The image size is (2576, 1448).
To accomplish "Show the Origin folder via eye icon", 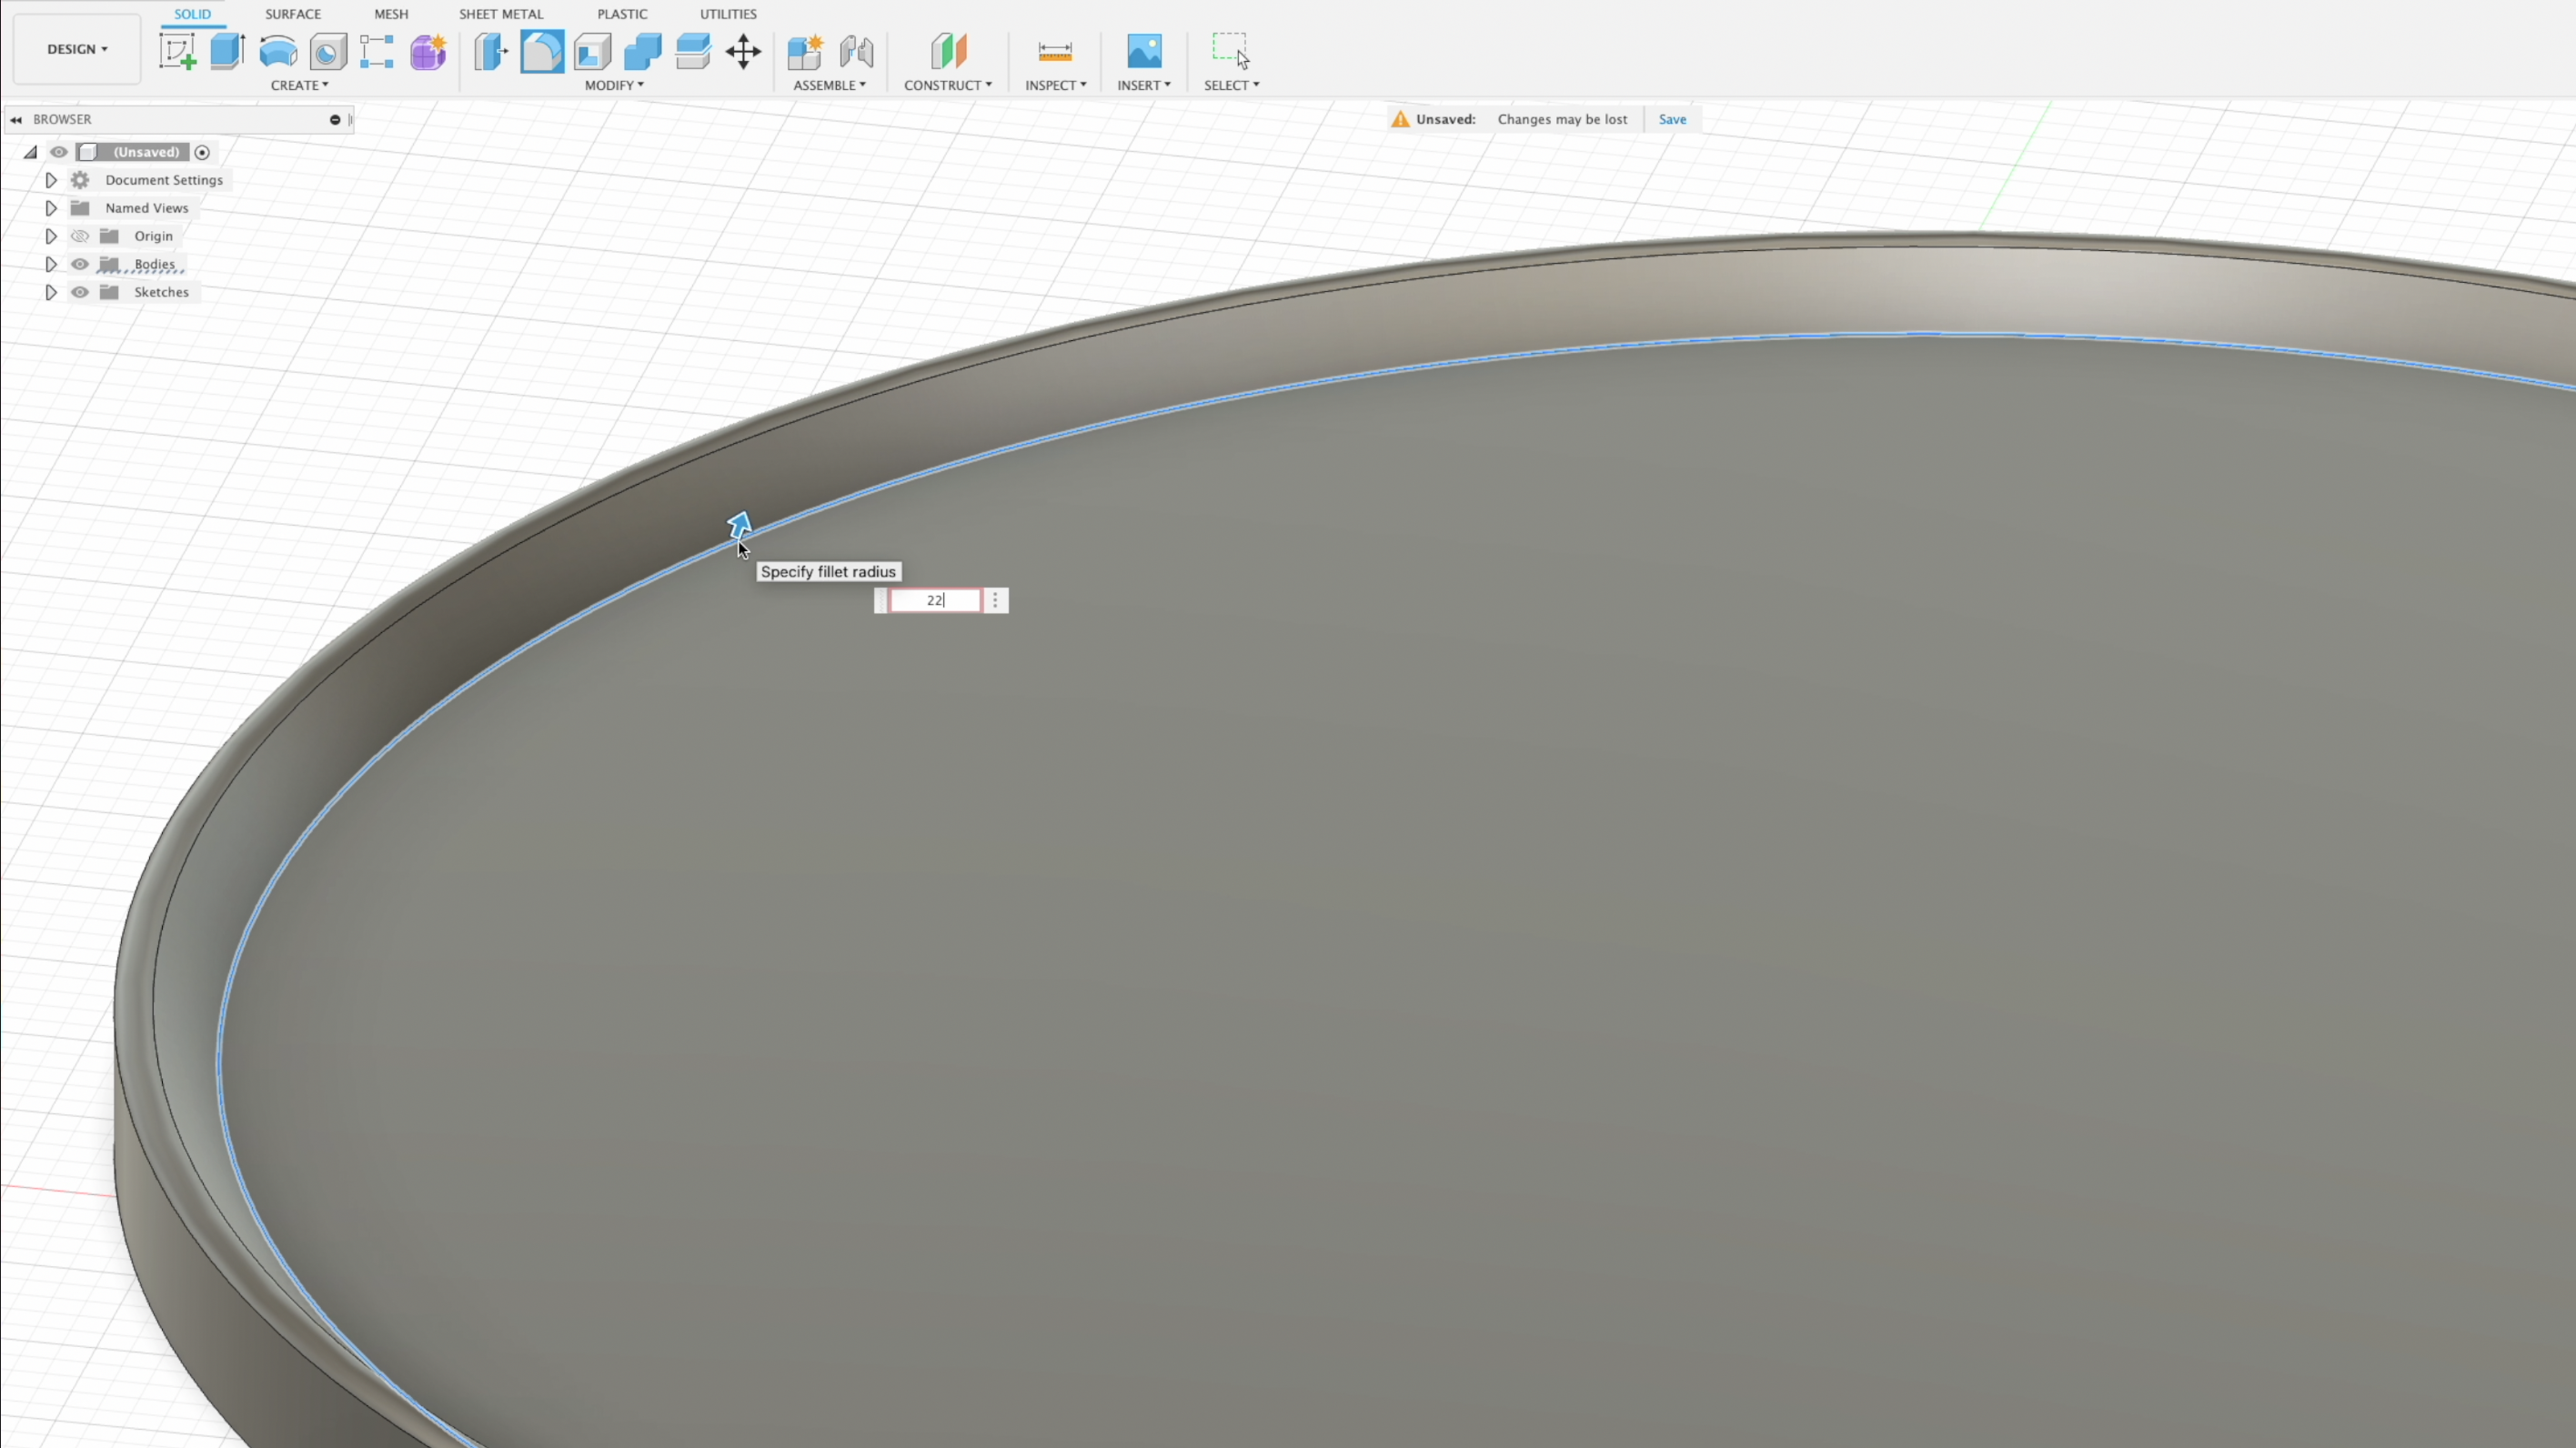I will [79, 236].
